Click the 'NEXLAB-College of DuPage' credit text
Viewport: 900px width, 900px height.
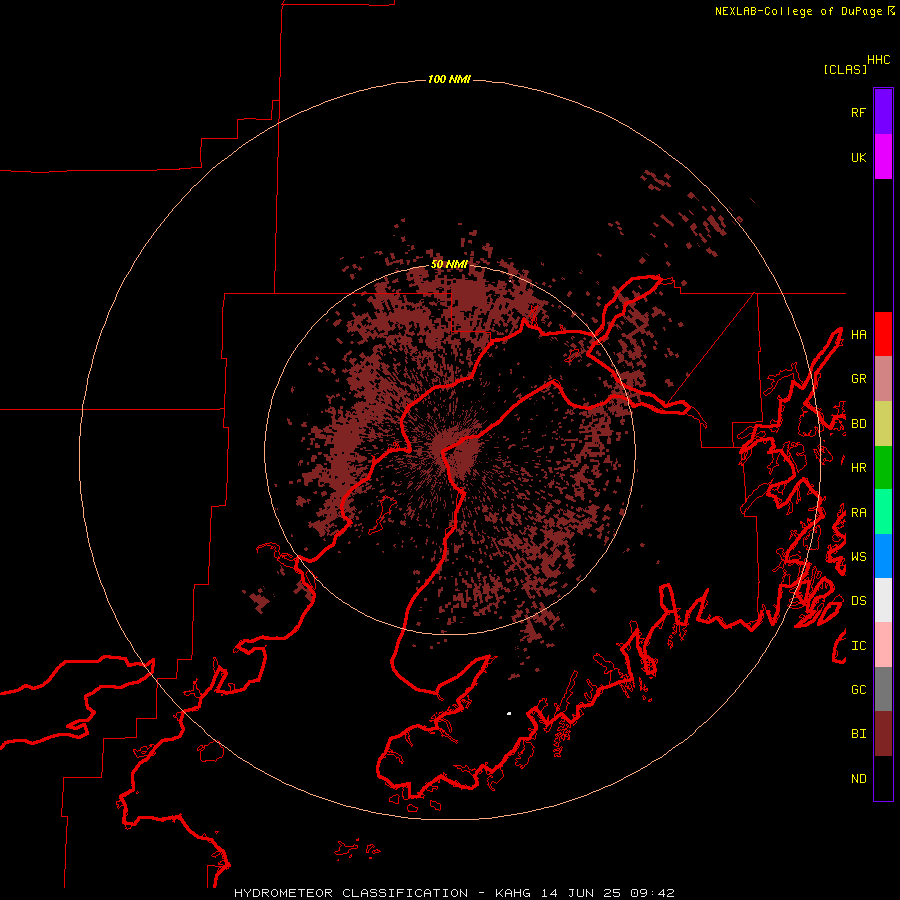pyautogui.click(x=798, y=11)
